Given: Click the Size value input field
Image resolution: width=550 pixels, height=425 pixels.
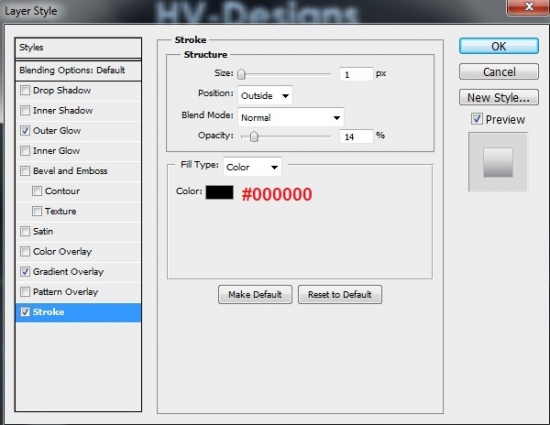Looking at the screenshot, I should coord(356,74).
